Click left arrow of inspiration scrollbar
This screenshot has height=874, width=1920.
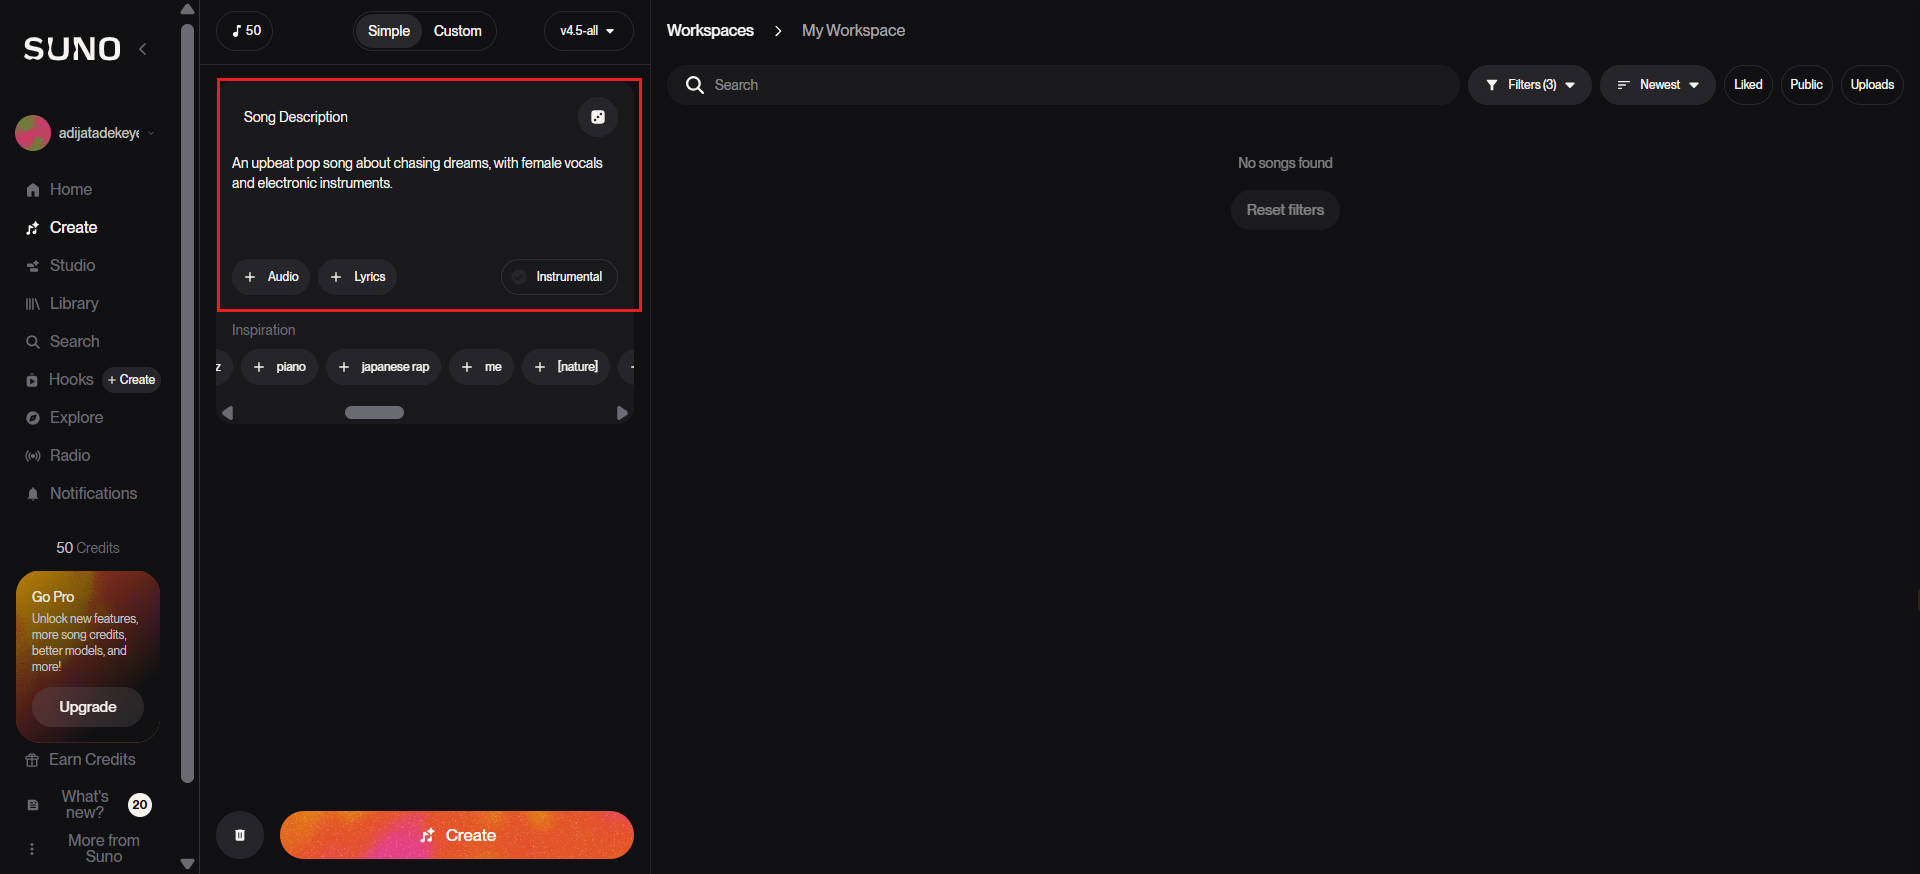point(227,412)
